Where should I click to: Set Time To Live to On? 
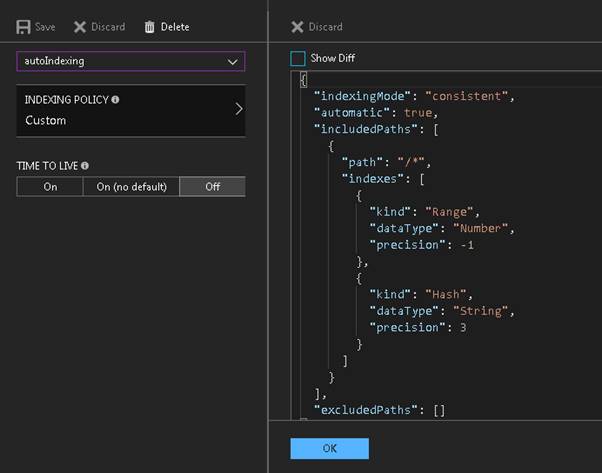(x=50, y=187)
